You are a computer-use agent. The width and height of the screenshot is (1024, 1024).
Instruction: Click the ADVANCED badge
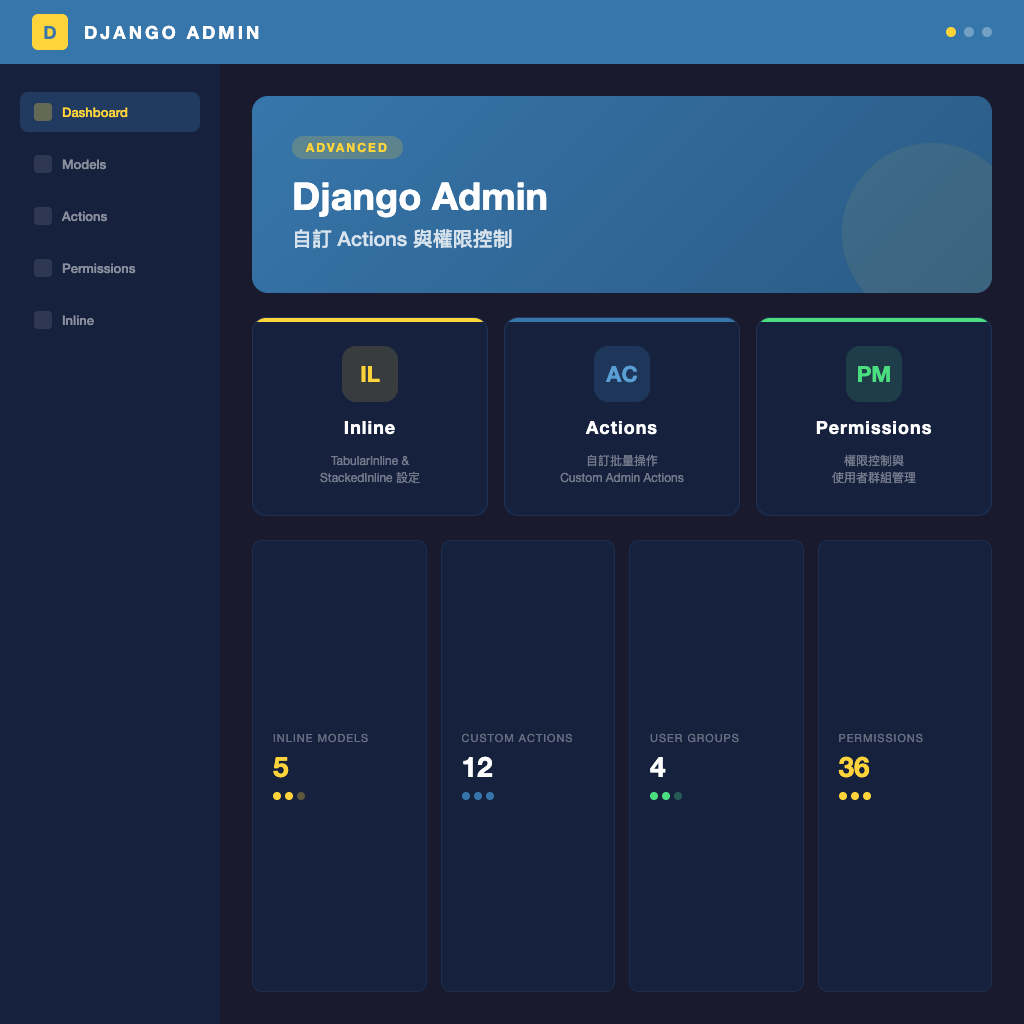pos(347,148)
